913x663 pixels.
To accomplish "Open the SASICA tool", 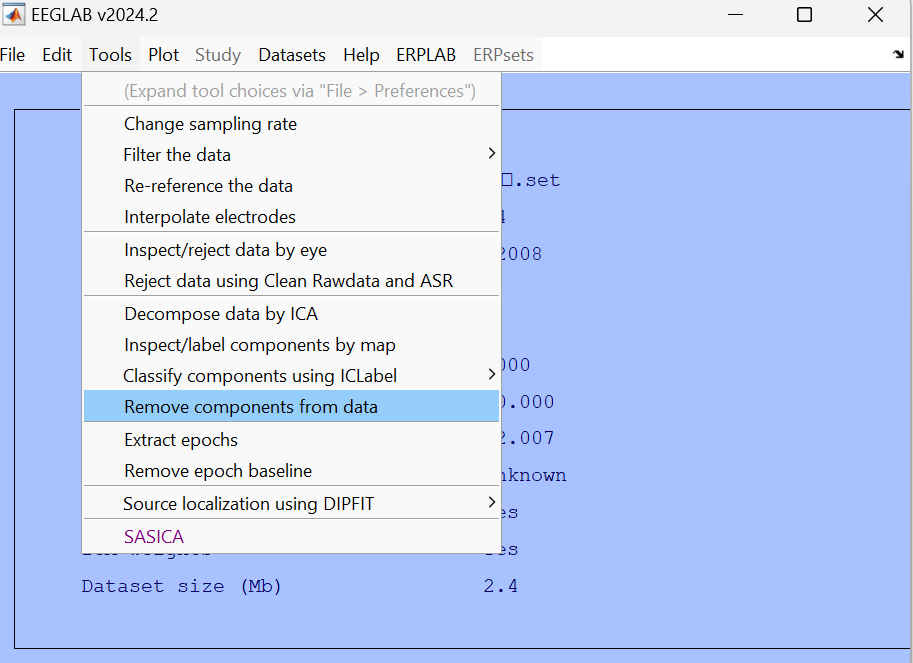I will pos(292,536).
